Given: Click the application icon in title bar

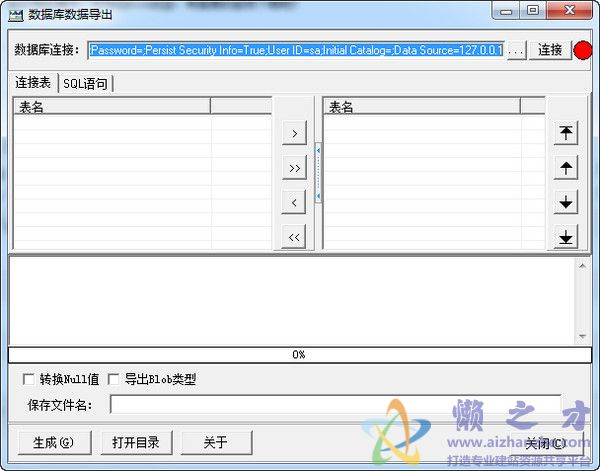Looking at the screenshot, I should 16,16.
